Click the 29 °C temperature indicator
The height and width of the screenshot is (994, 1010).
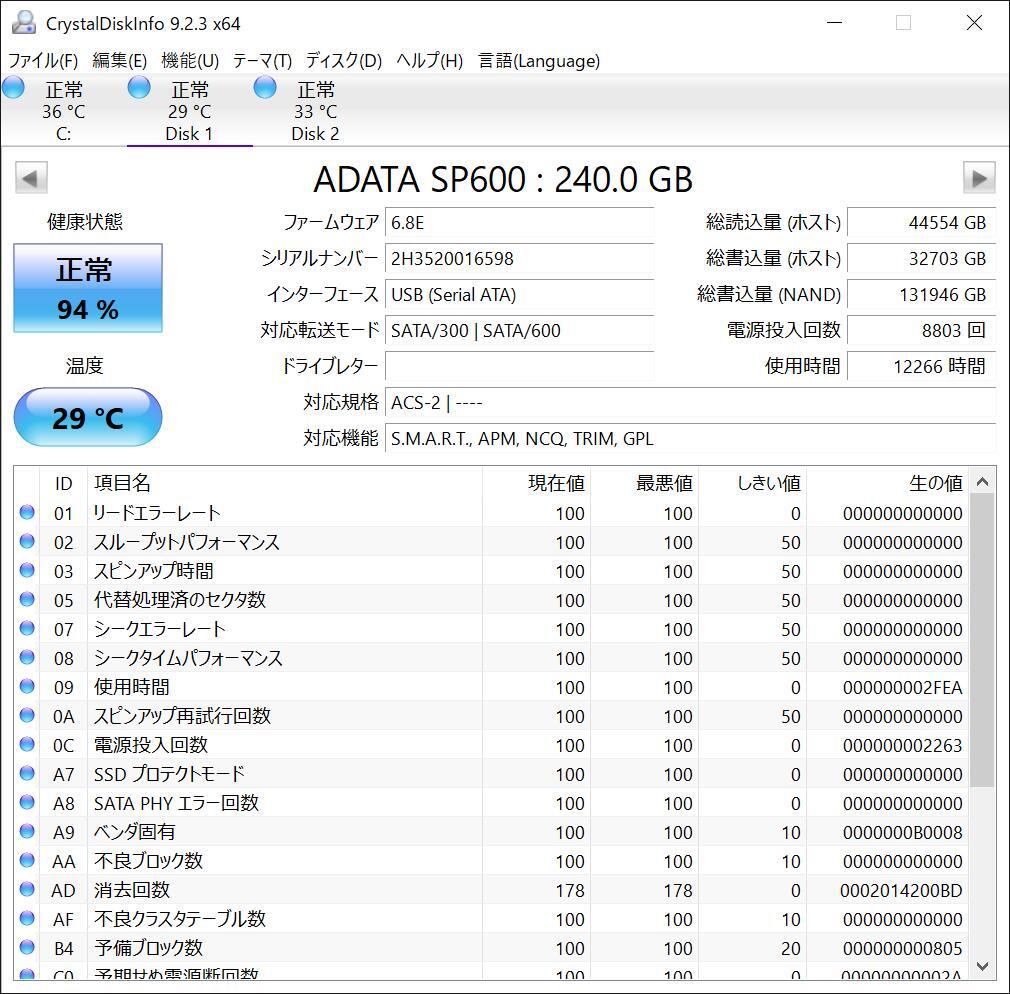coord(87,417)
